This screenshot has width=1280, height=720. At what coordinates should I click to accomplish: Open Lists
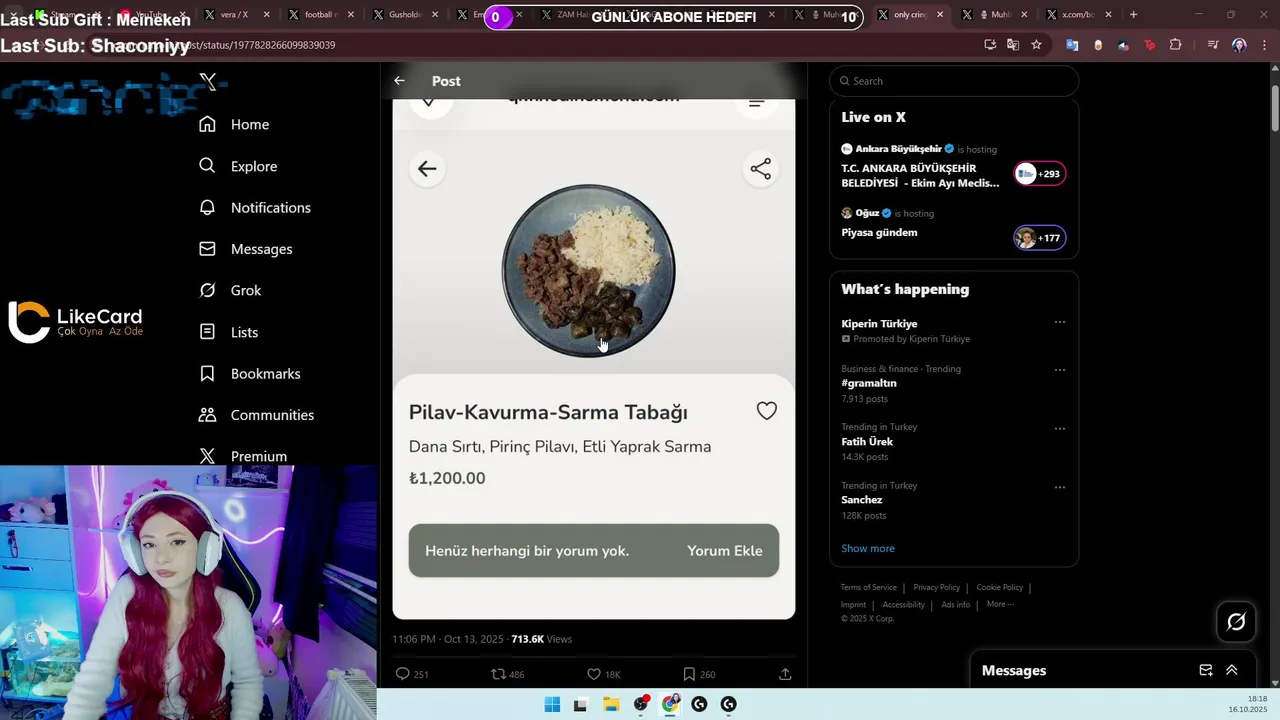(229, 332)
